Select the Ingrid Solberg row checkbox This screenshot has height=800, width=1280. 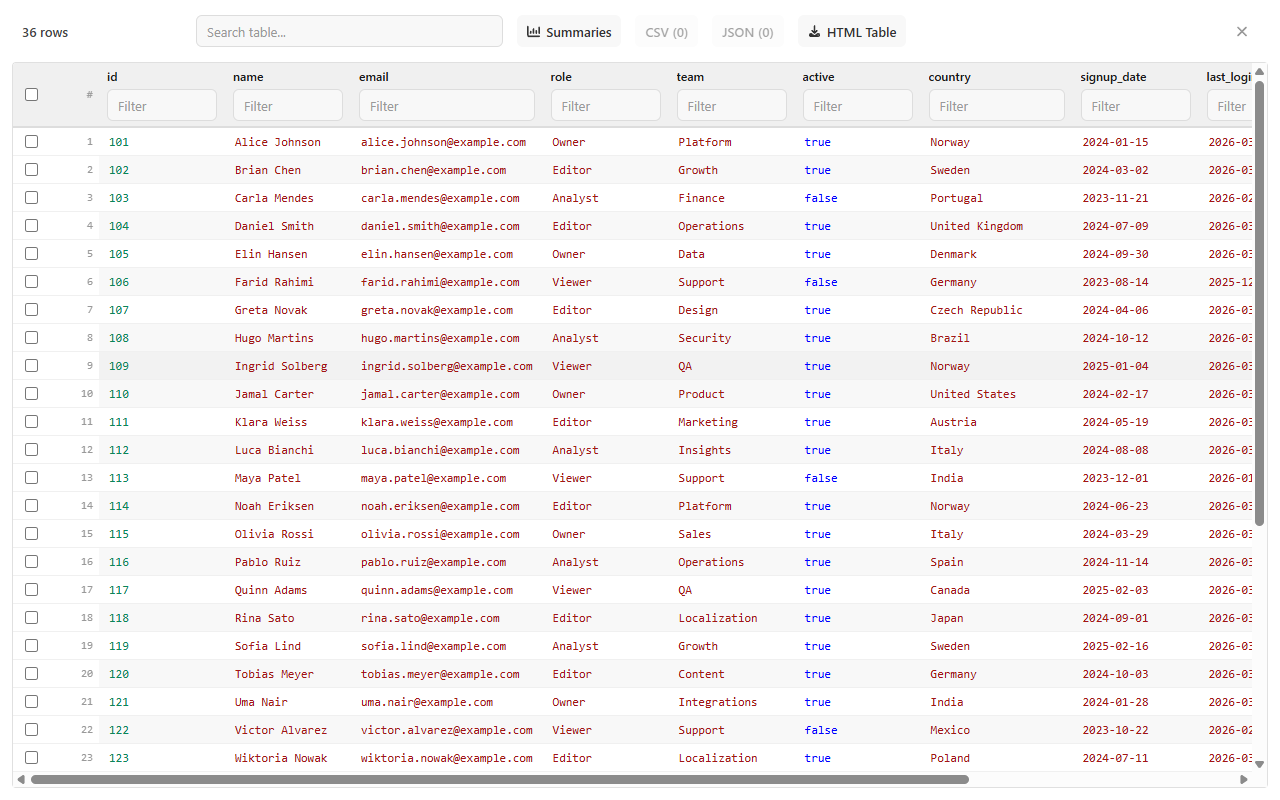tap(32, 366)
